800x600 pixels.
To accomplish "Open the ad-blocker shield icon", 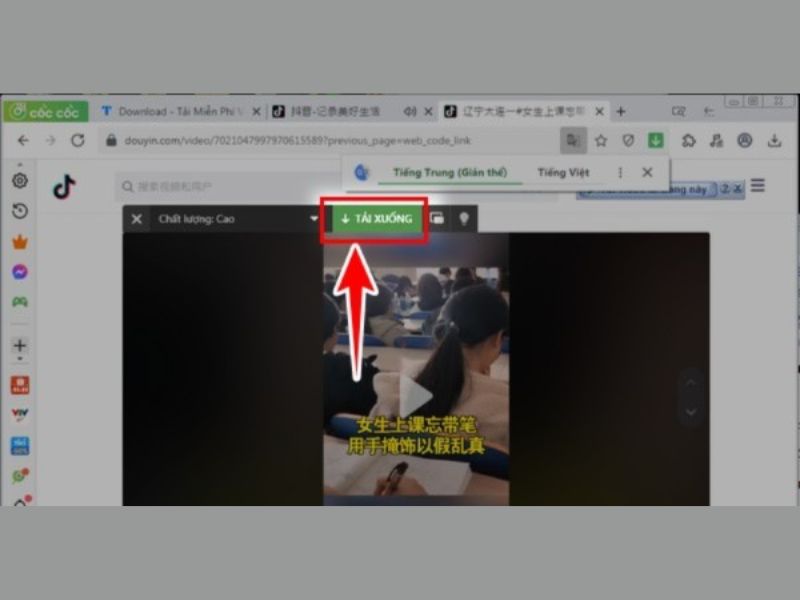I will [628, 139].
